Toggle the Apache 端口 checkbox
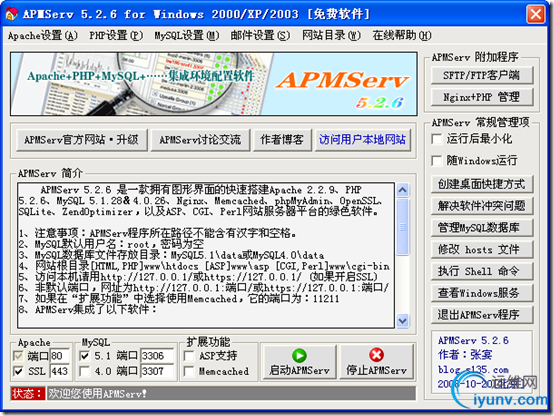 tap(18, 356)
